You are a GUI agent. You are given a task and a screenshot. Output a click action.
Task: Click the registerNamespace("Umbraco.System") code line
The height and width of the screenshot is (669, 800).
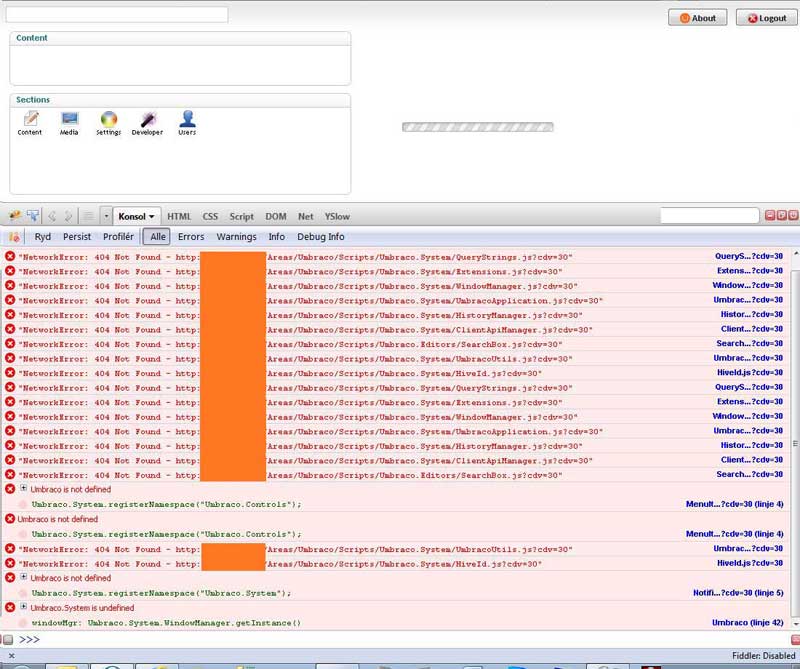click(161, 593)
